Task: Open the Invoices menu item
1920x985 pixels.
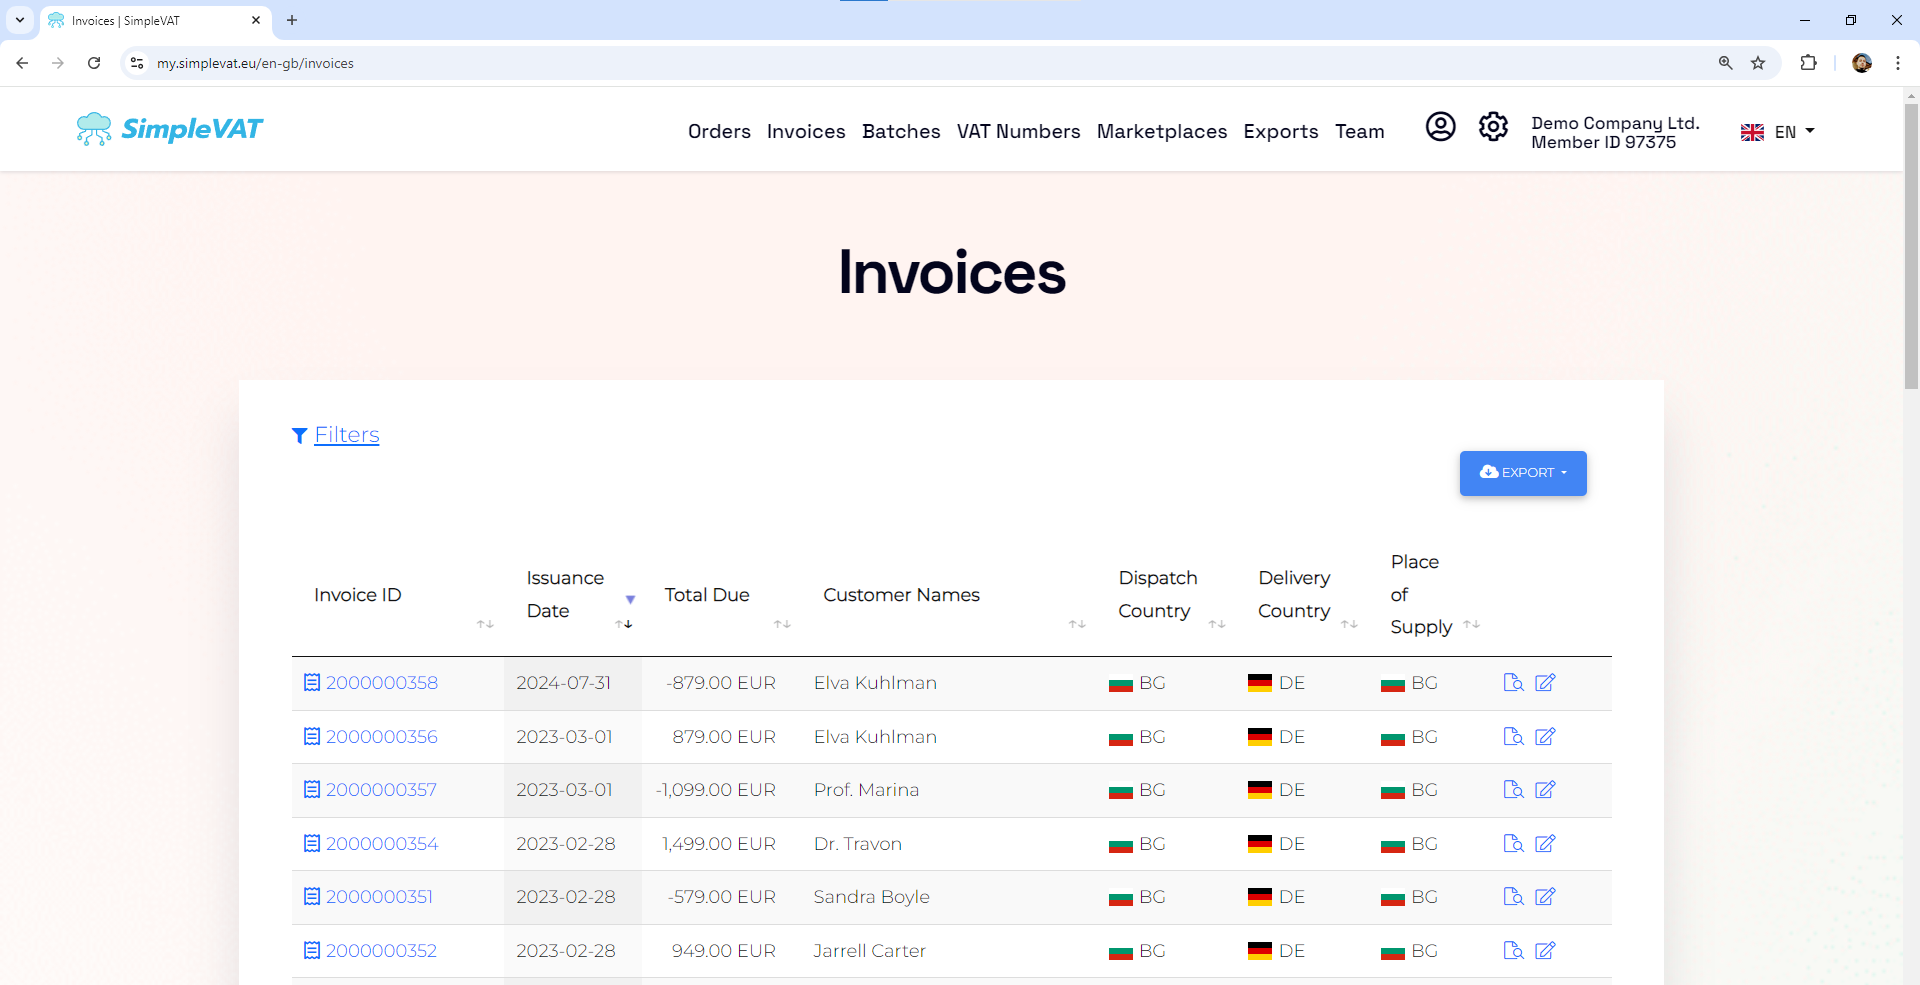Action: (x=806, y=131)
